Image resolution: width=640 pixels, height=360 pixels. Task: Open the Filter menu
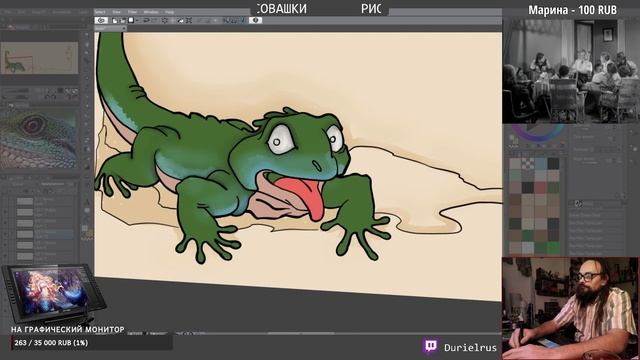point(132,12)
